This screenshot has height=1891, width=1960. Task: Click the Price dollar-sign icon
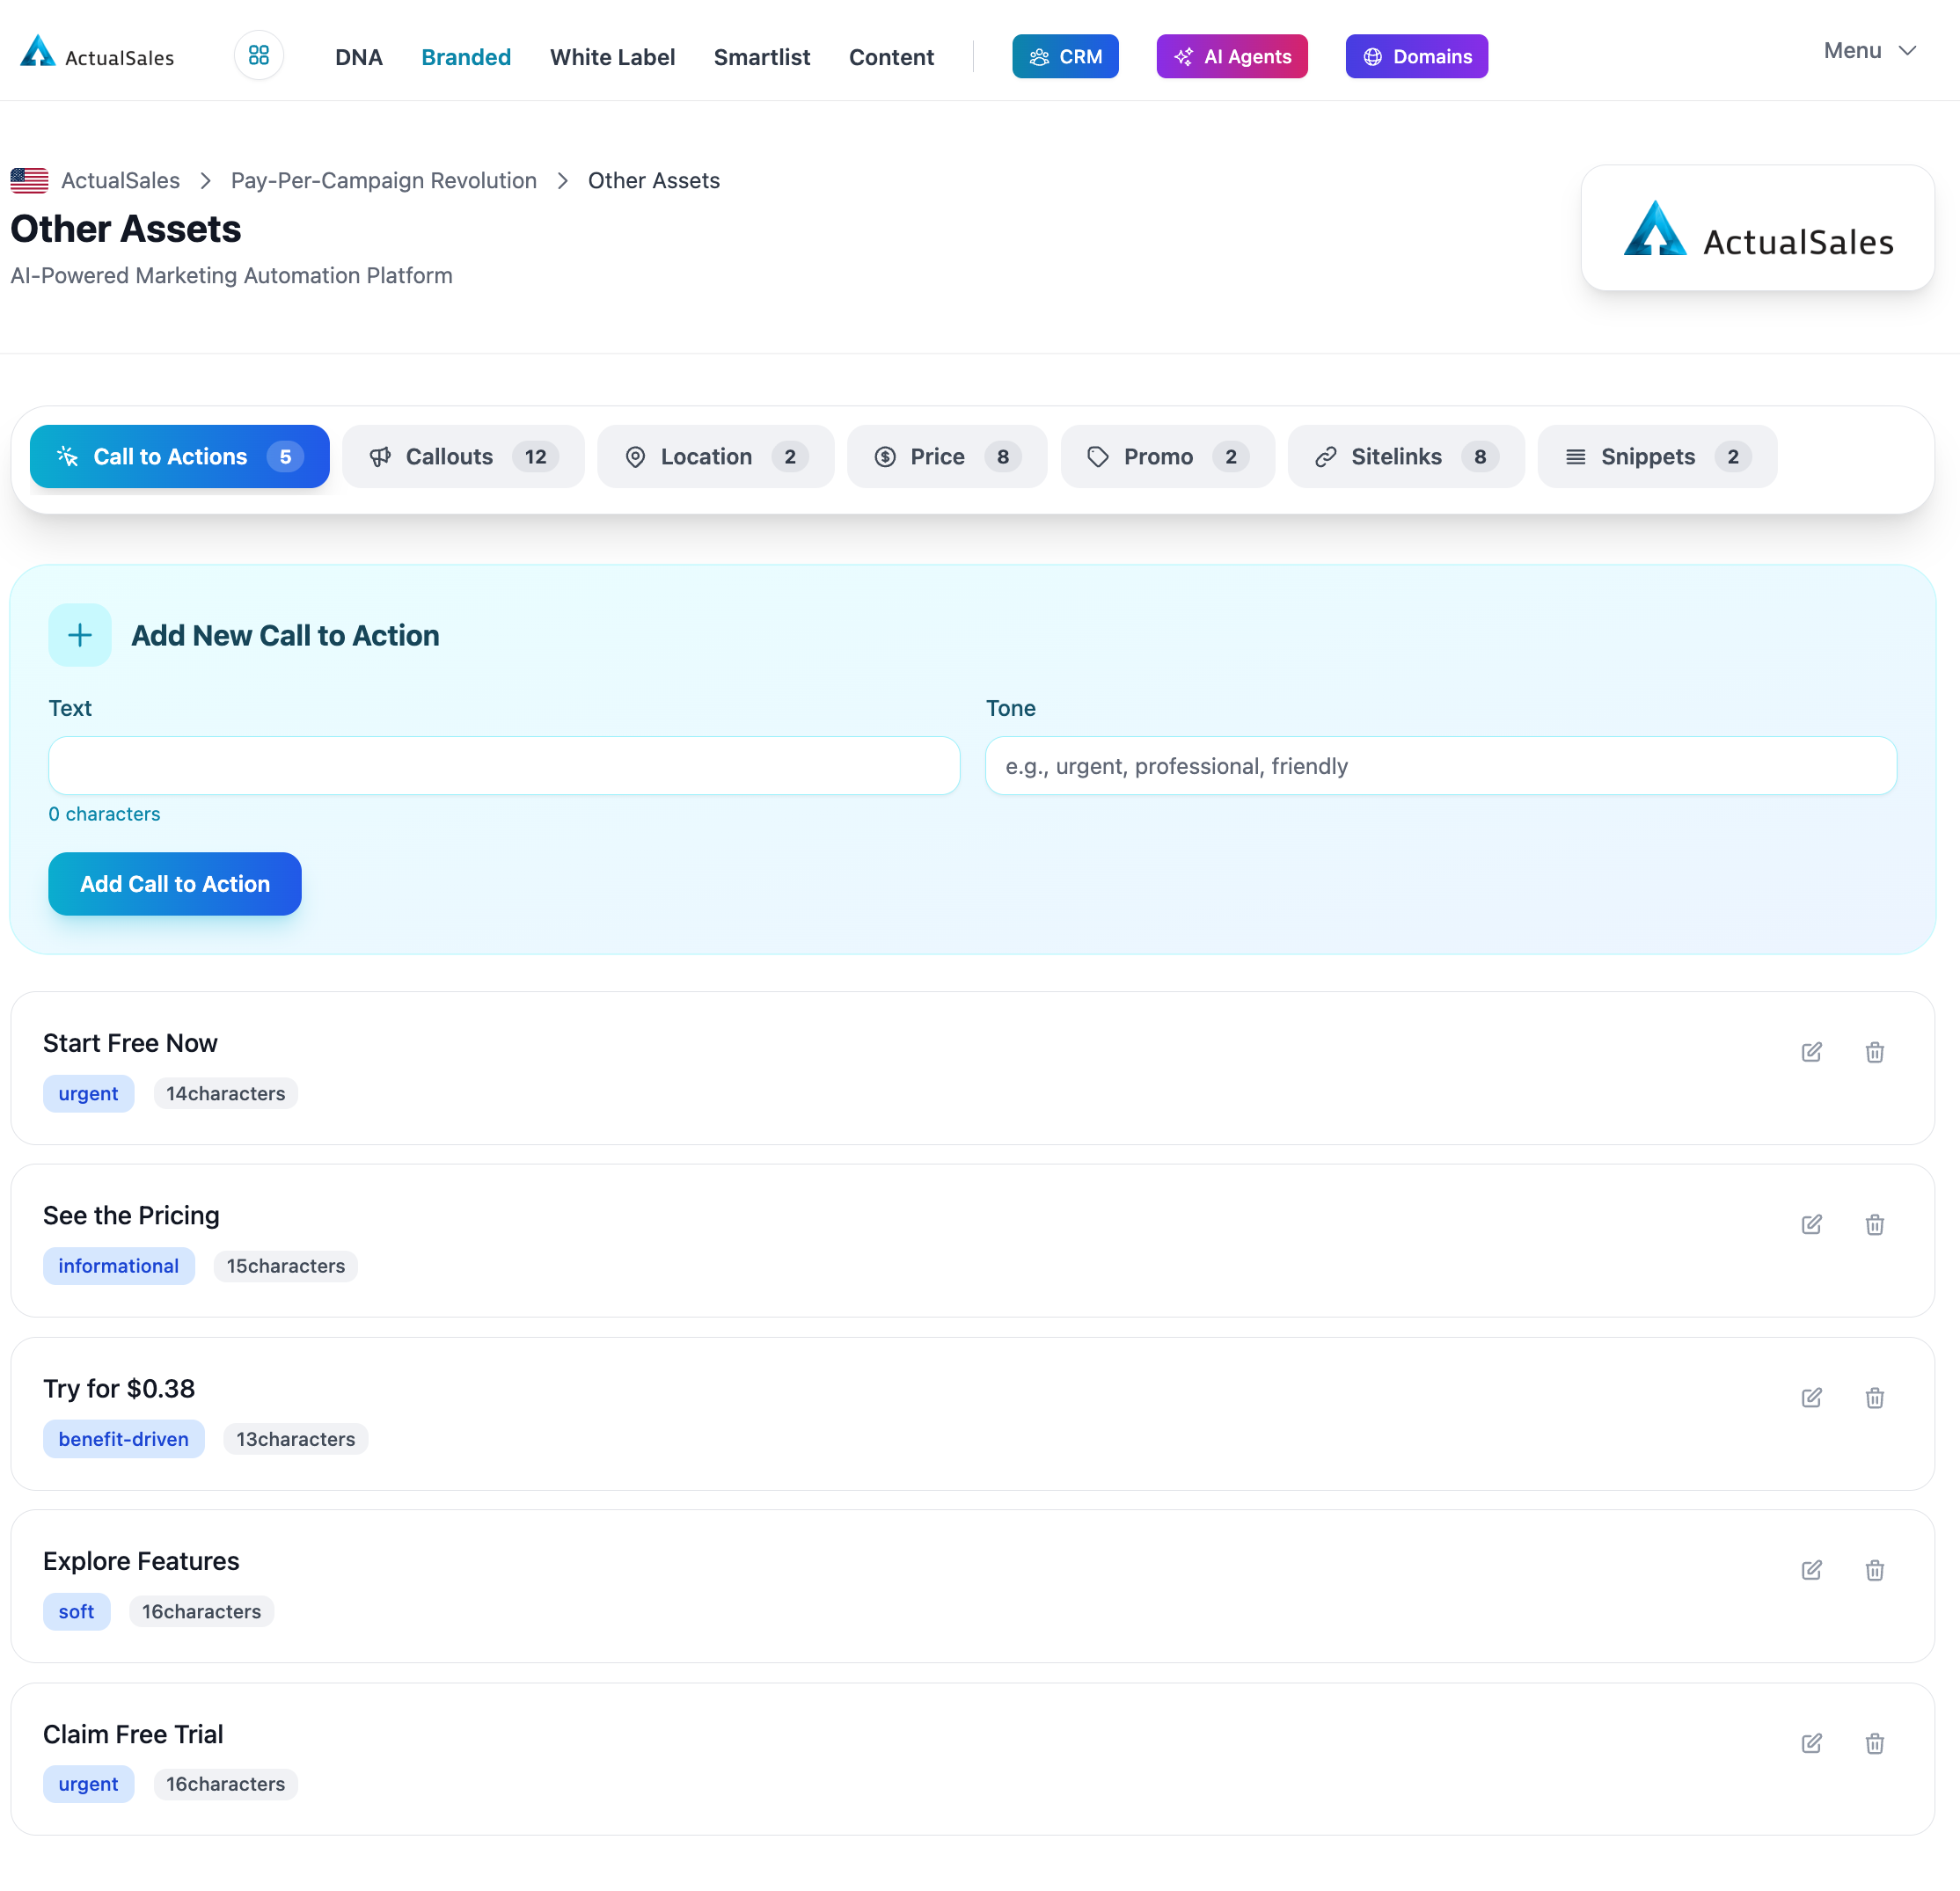885,456
